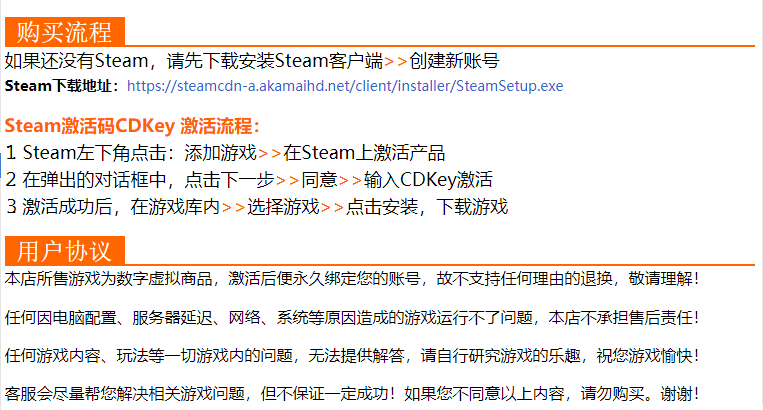Screen dimensions: 763x410
Task: Click the sentence starting 客服会尽量帮您解决
Action: click(x=352, y=393)
